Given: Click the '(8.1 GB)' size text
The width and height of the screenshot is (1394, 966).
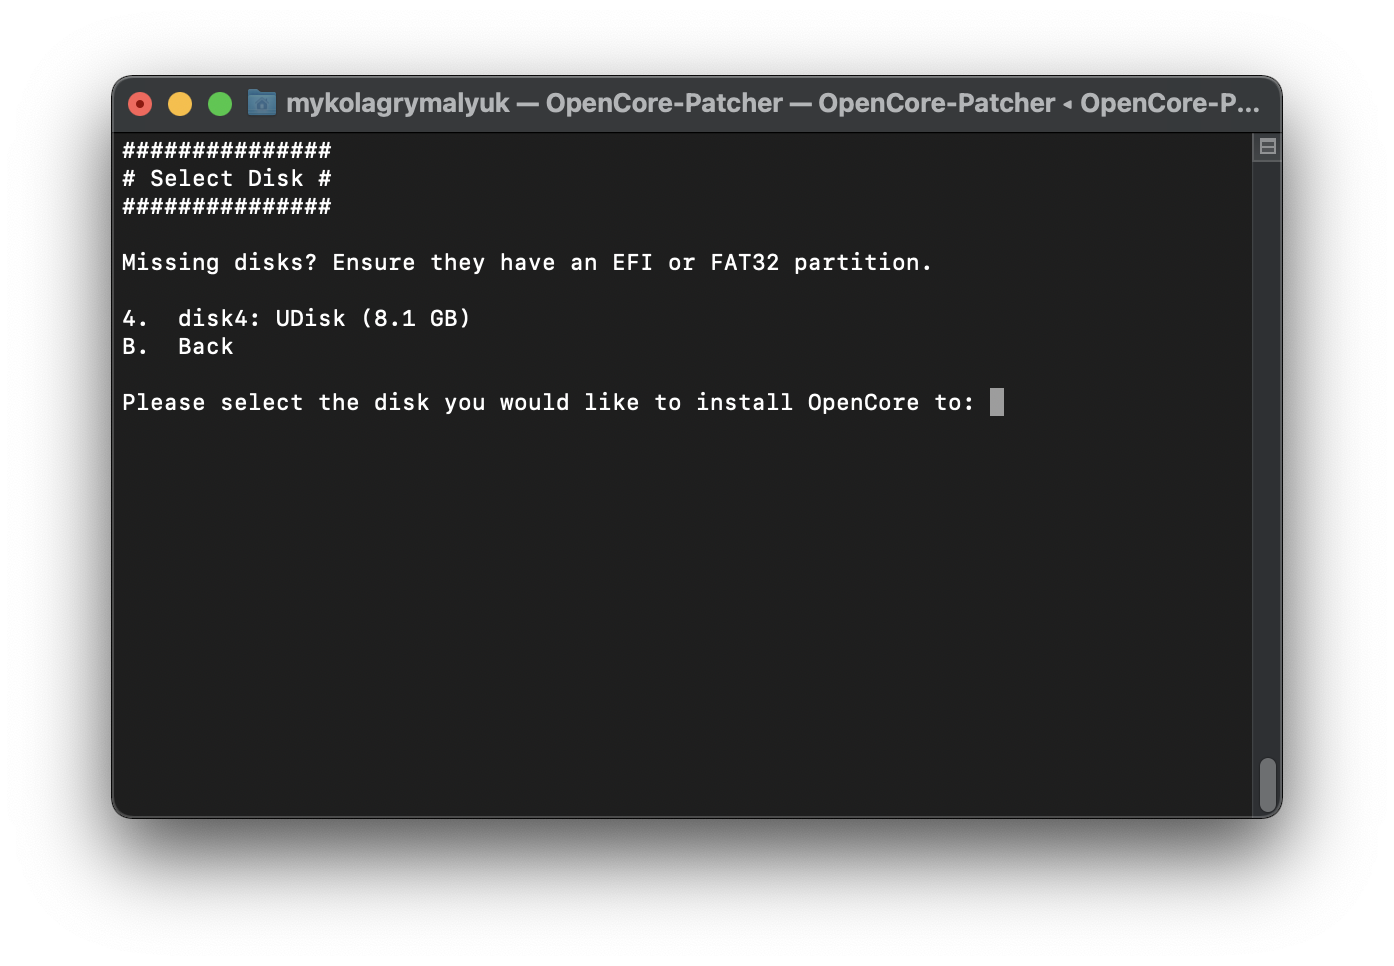Looking at the screenshot, I should coord(415,319).
